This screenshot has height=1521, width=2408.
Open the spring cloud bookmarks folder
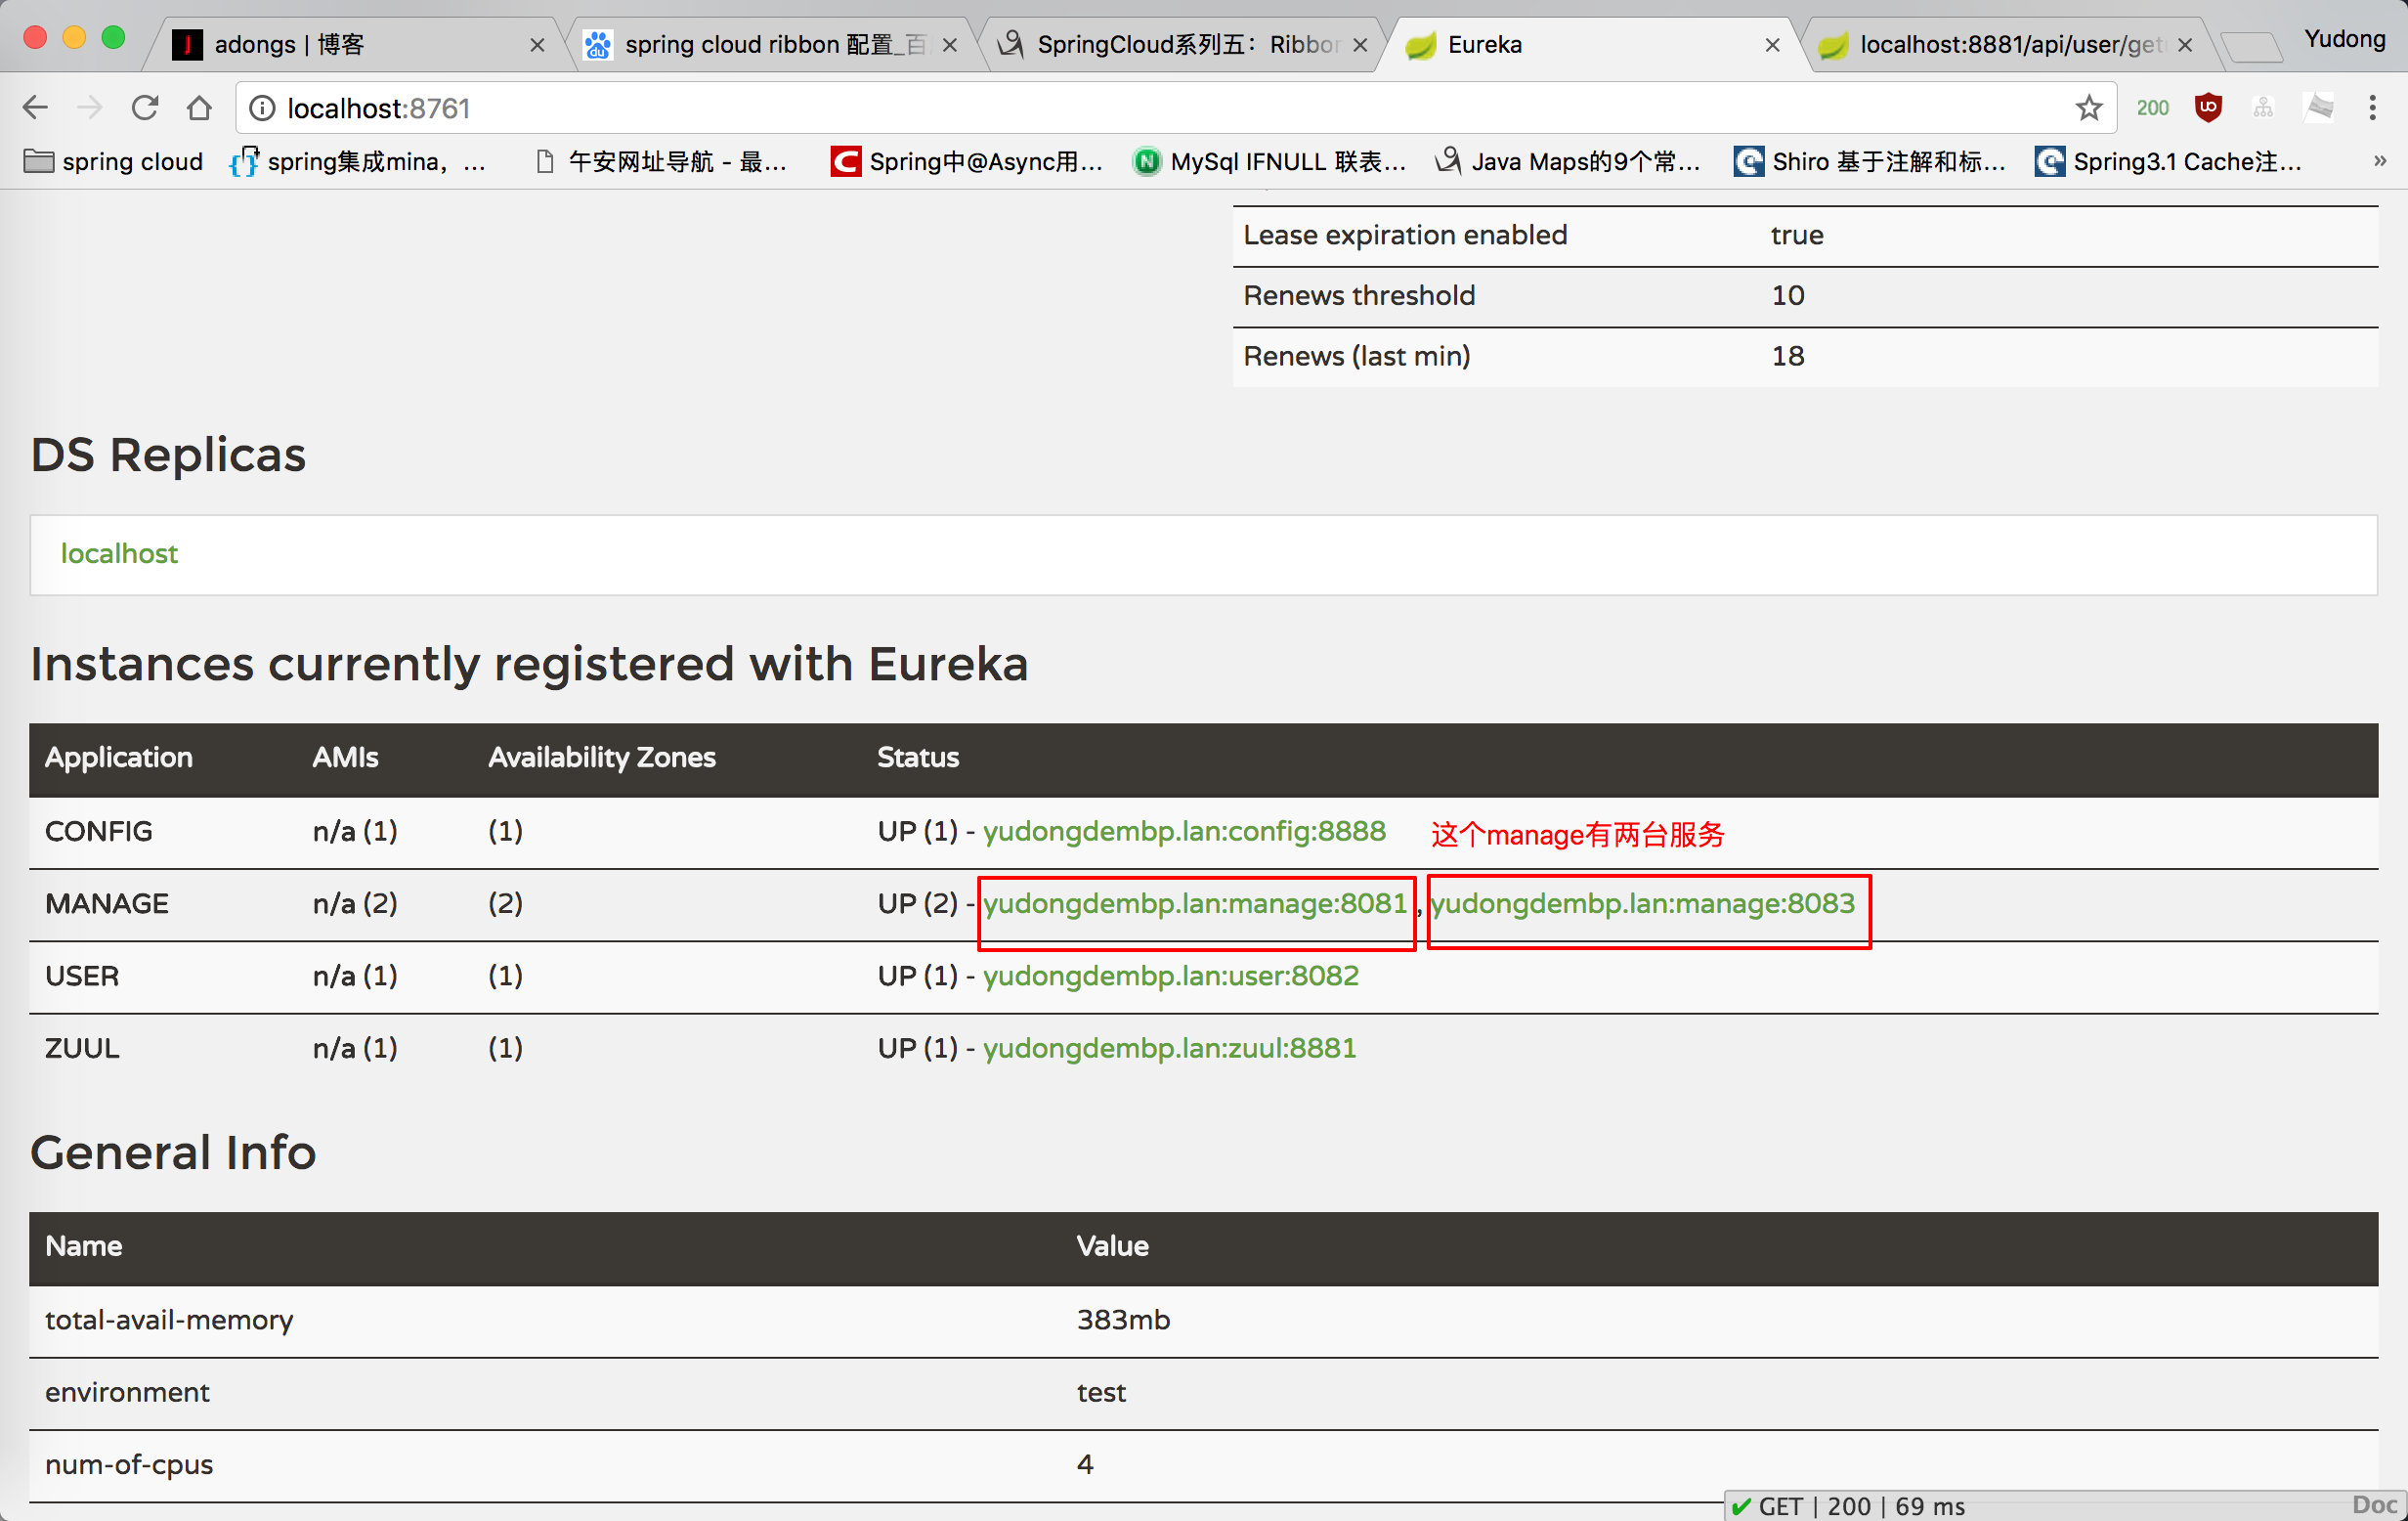[x=113, y=161]
